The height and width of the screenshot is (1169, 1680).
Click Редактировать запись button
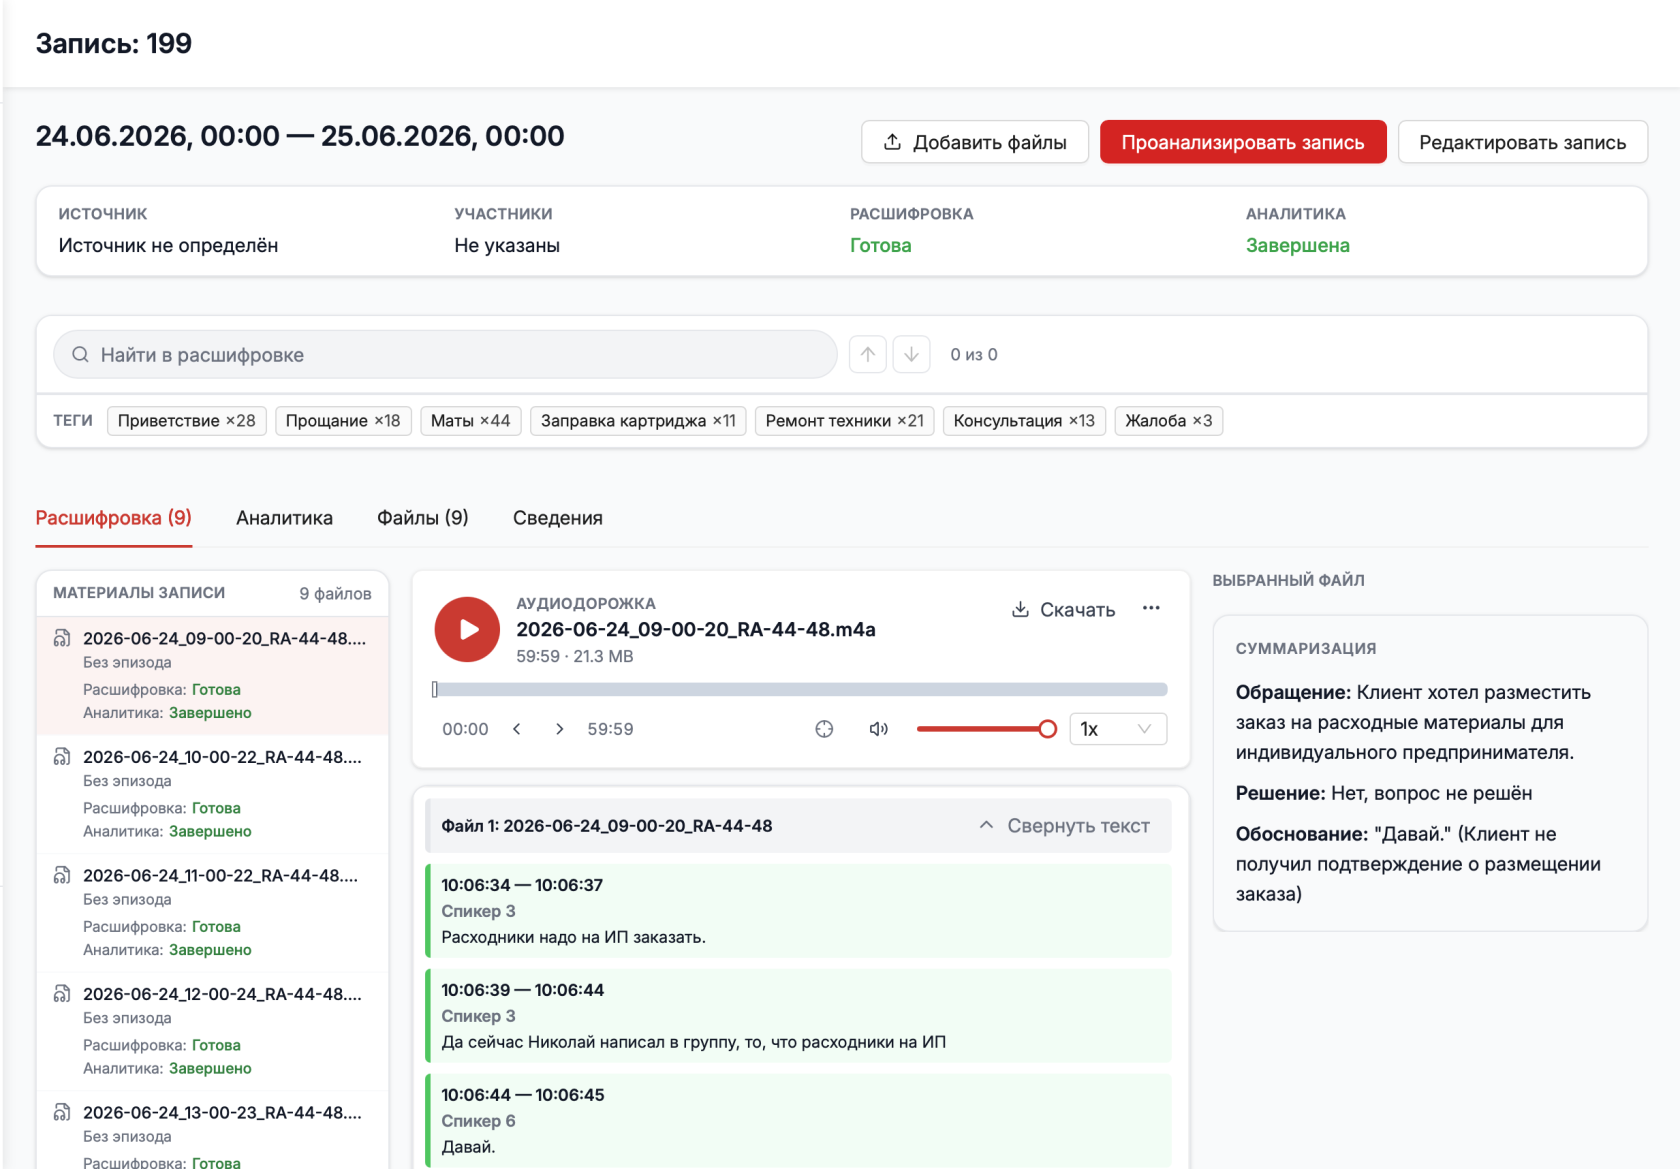pos(1522,142)
